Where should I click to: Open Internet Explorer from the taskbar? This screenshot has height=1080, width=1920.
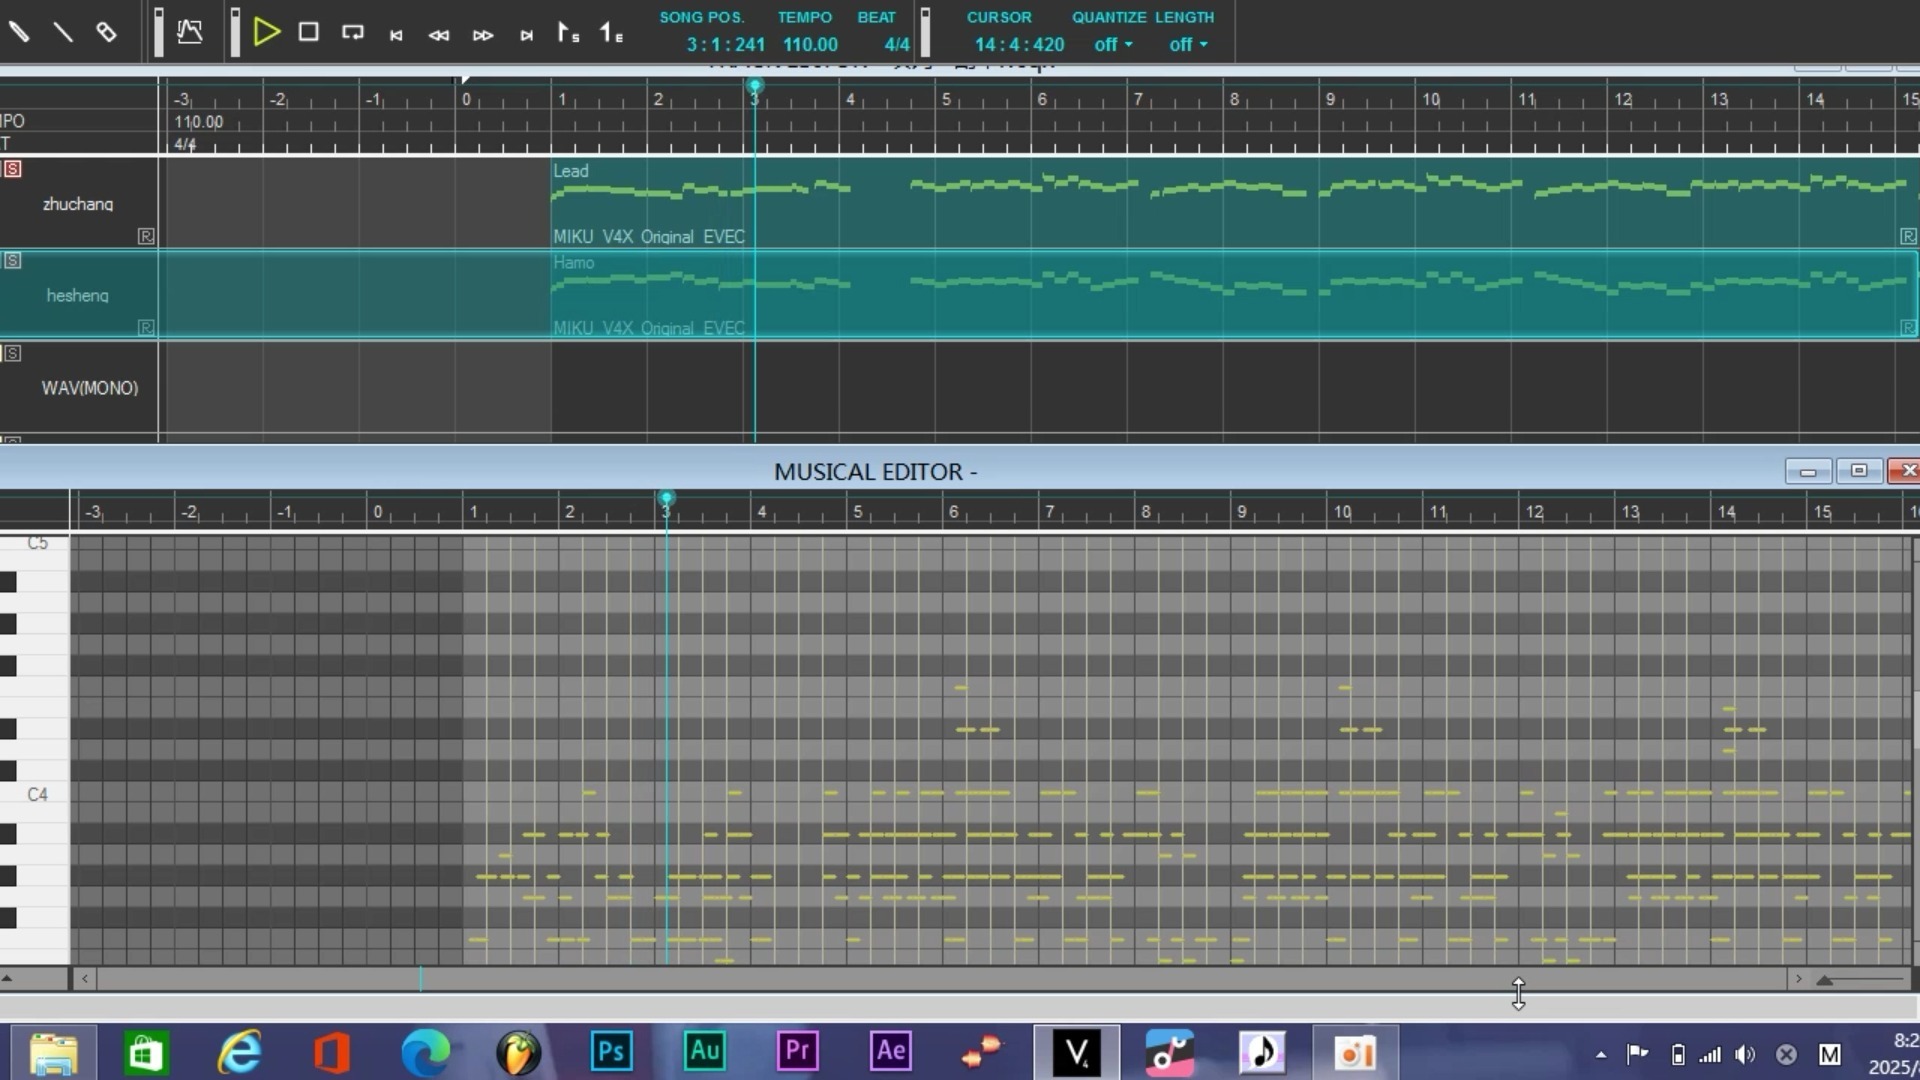(x=240, y=1053)
